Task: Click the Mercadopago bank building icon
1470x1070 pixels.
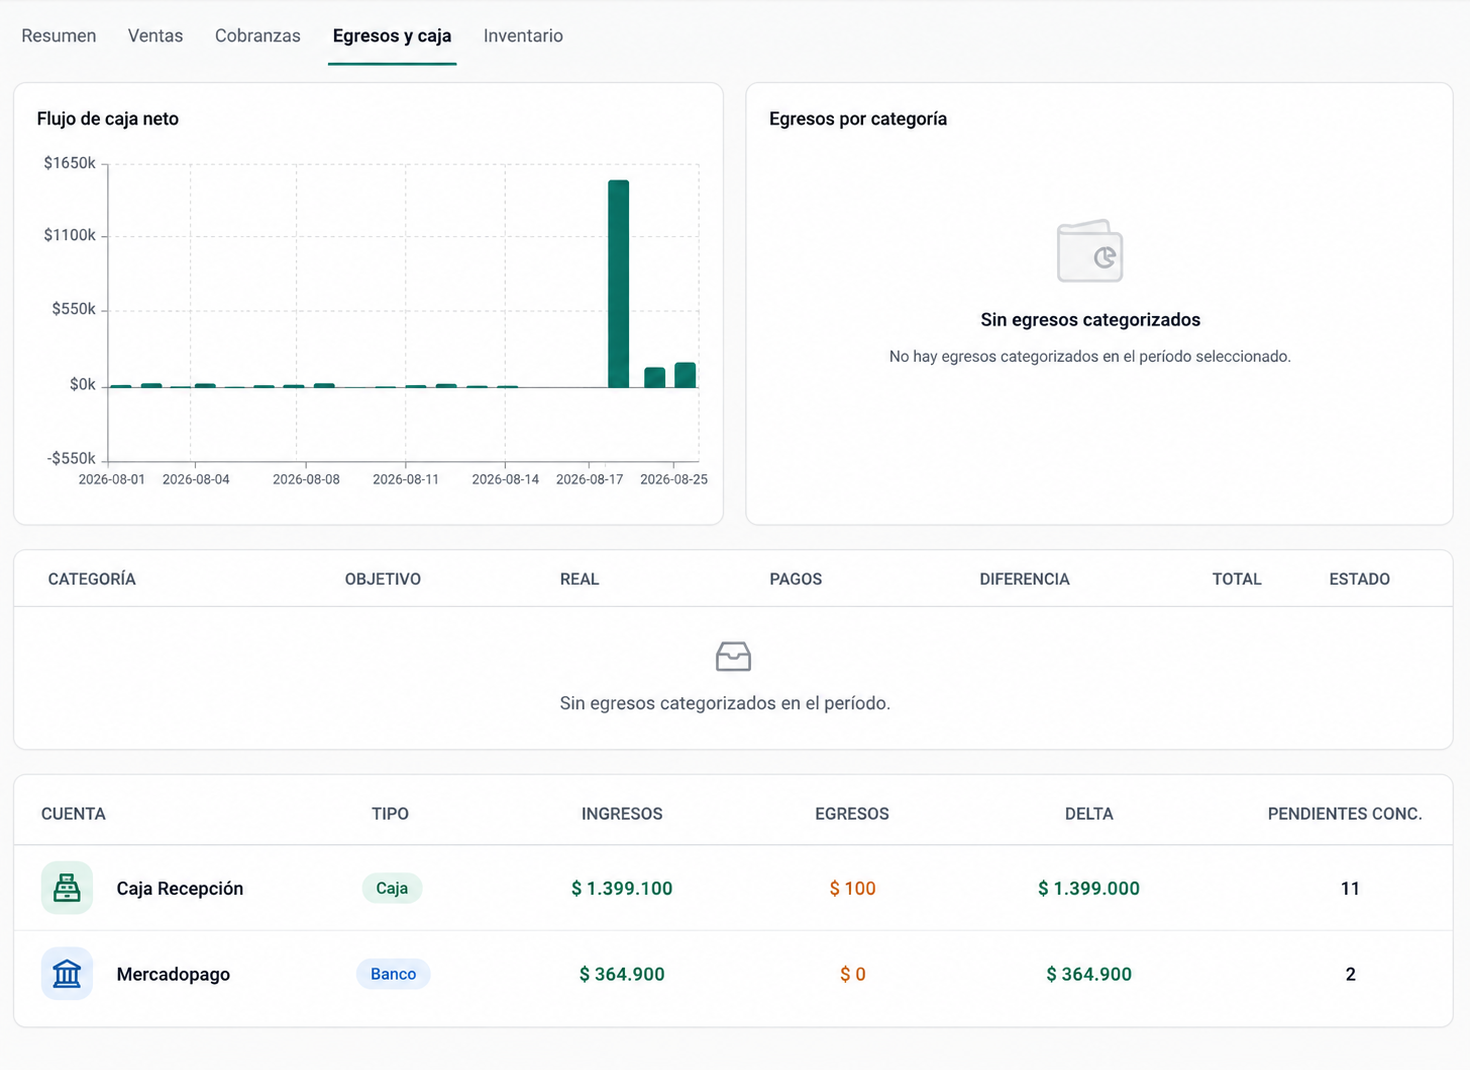Action: coord(67,973)
